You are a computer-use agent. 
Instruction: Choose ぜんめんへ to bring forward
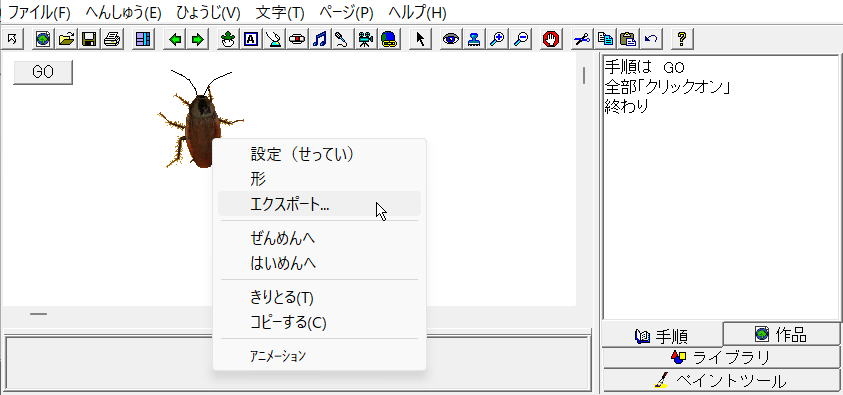319,238
